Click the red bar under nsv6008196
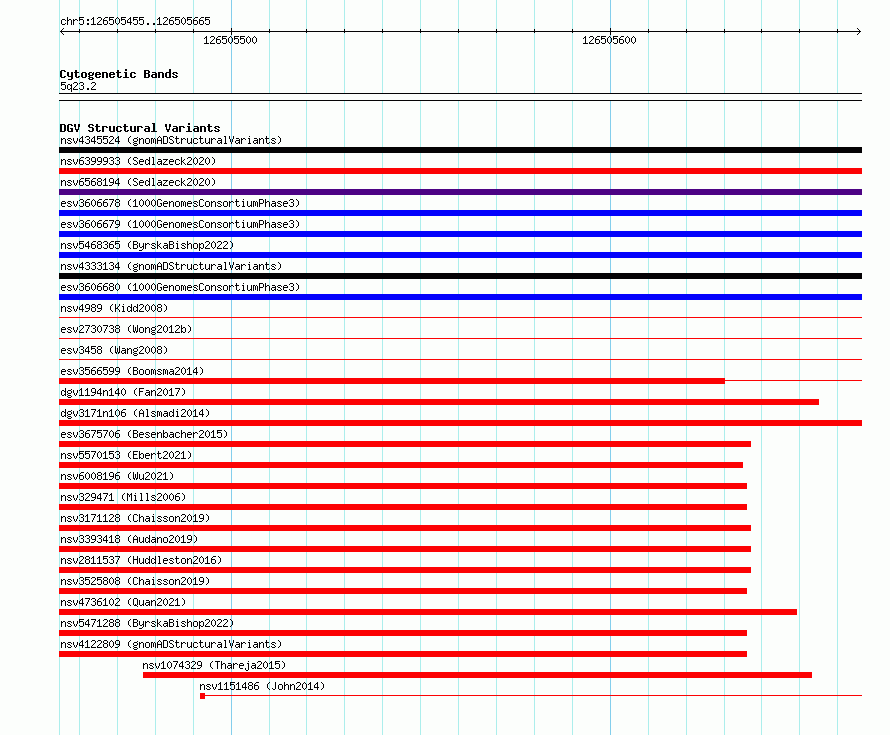Image resolution: width=890 pixels, height=735 pixels. coord(403,486)
